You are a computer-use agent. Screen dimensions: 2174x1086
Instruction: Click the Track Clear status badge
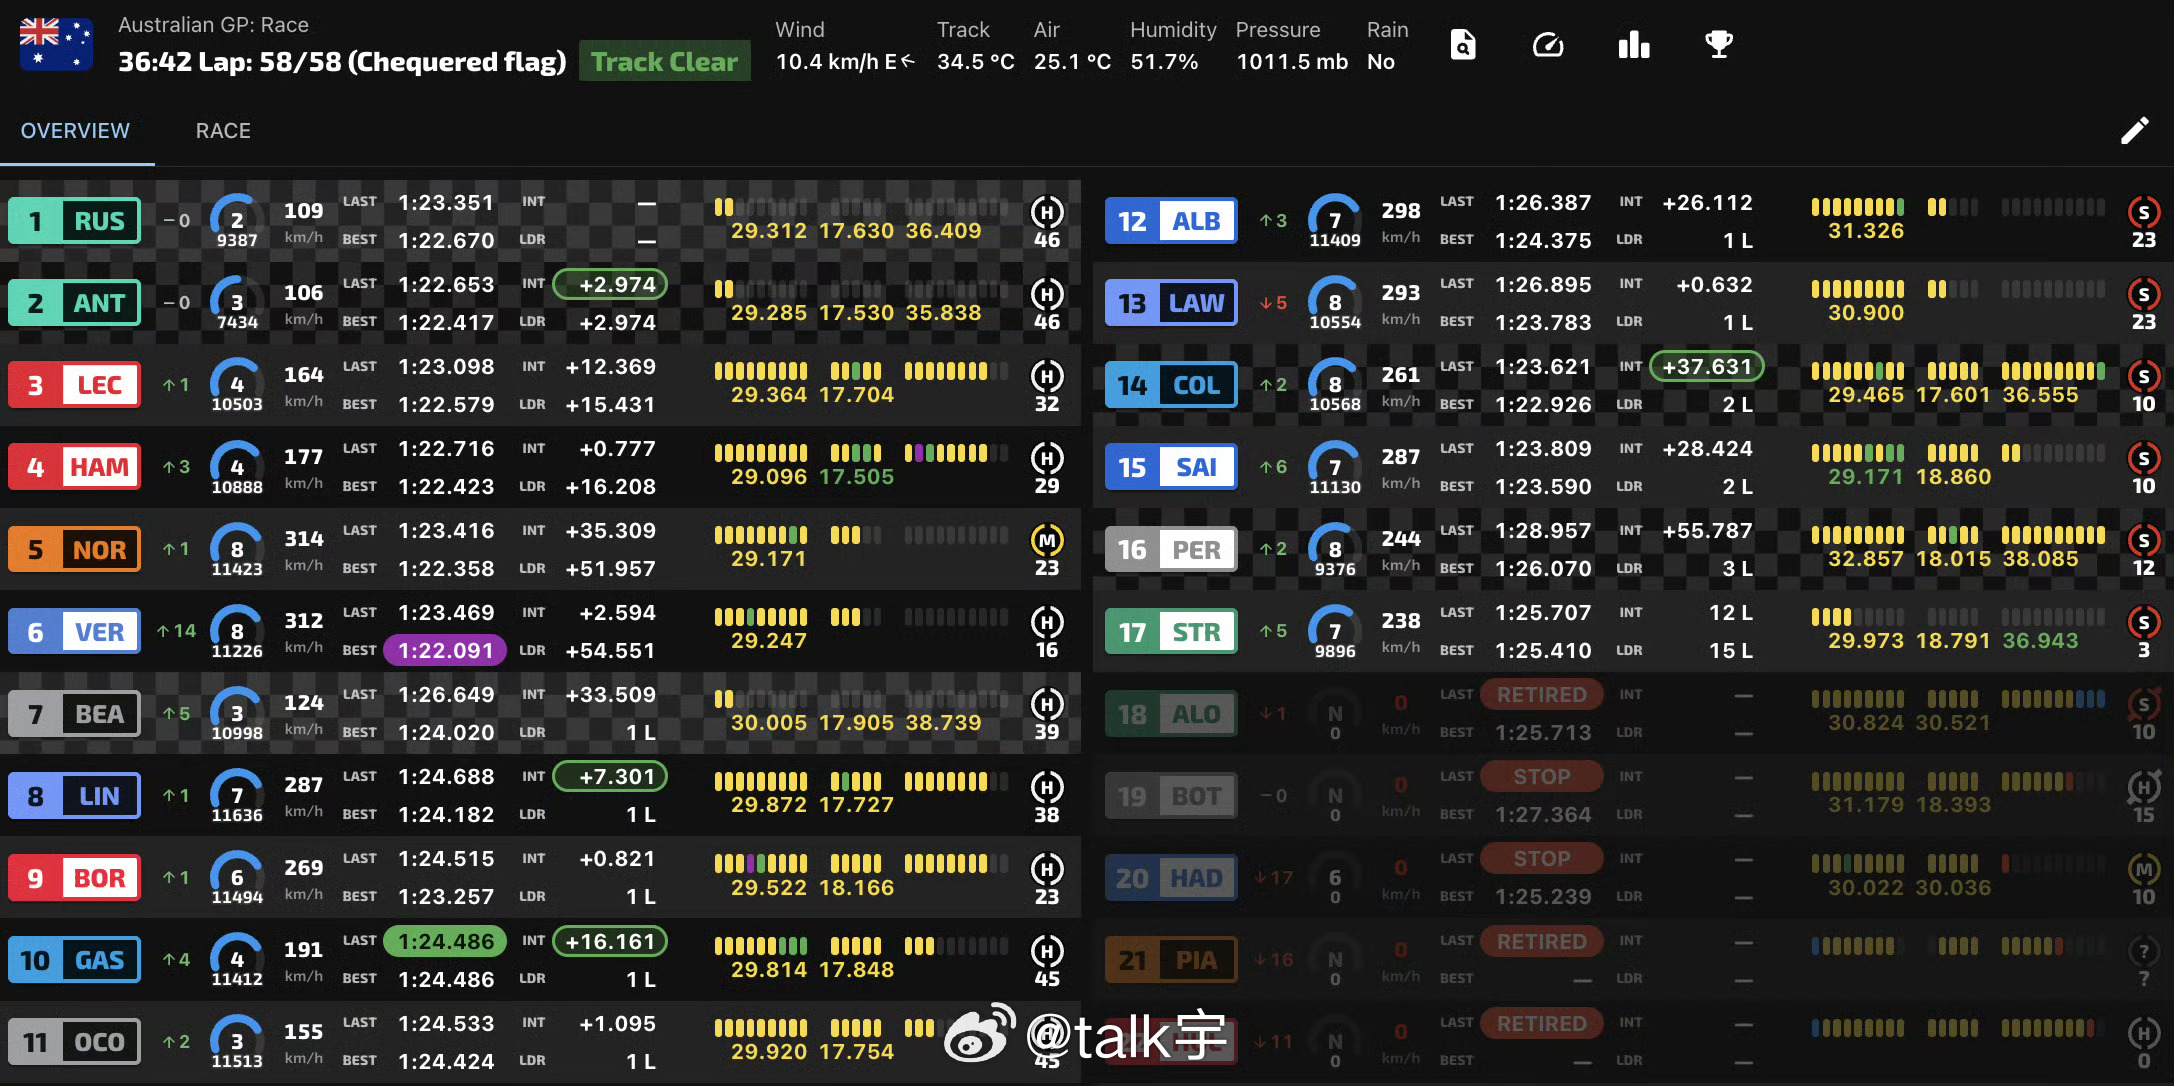(x=664, y=62)
